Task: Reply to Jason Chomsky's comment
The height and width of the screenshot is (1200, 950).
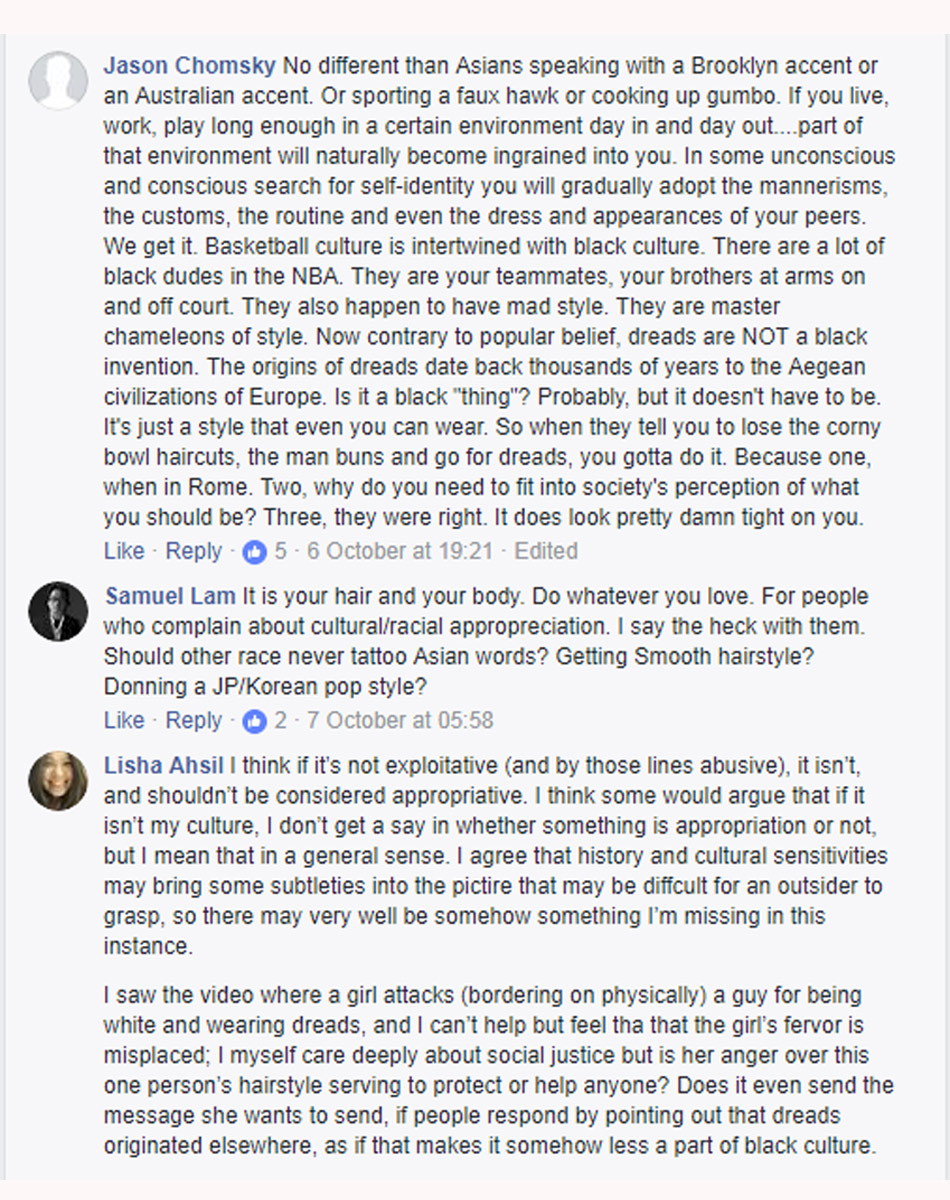Action: [193, 551]
